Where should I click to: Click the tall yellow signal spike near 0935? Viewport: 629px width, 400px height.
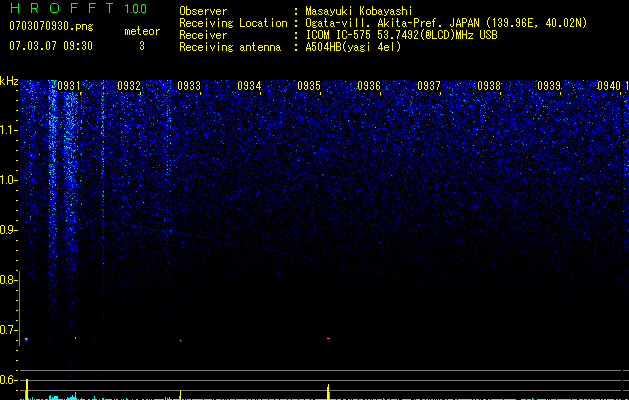point(328,392)
